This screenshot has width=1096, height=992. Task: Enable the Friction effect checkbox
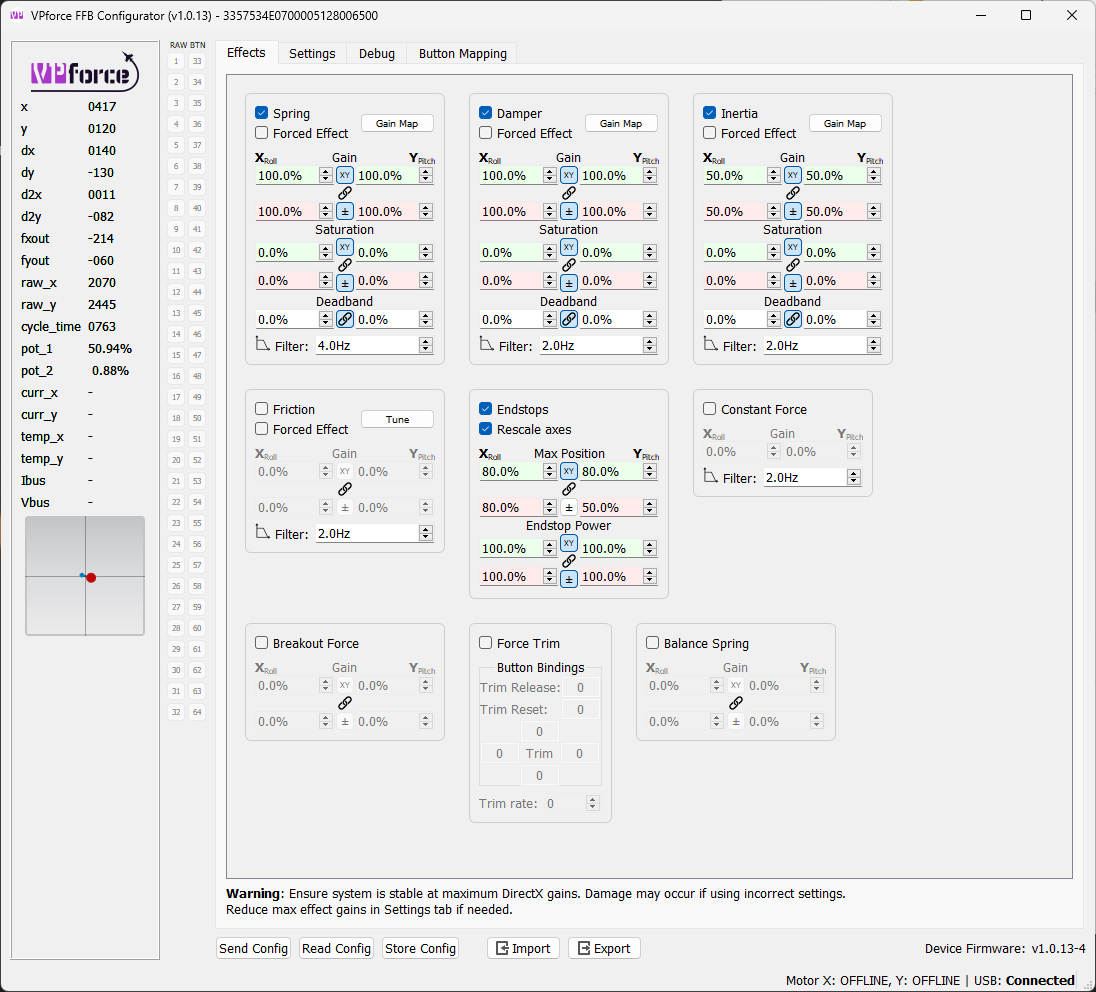262,409
